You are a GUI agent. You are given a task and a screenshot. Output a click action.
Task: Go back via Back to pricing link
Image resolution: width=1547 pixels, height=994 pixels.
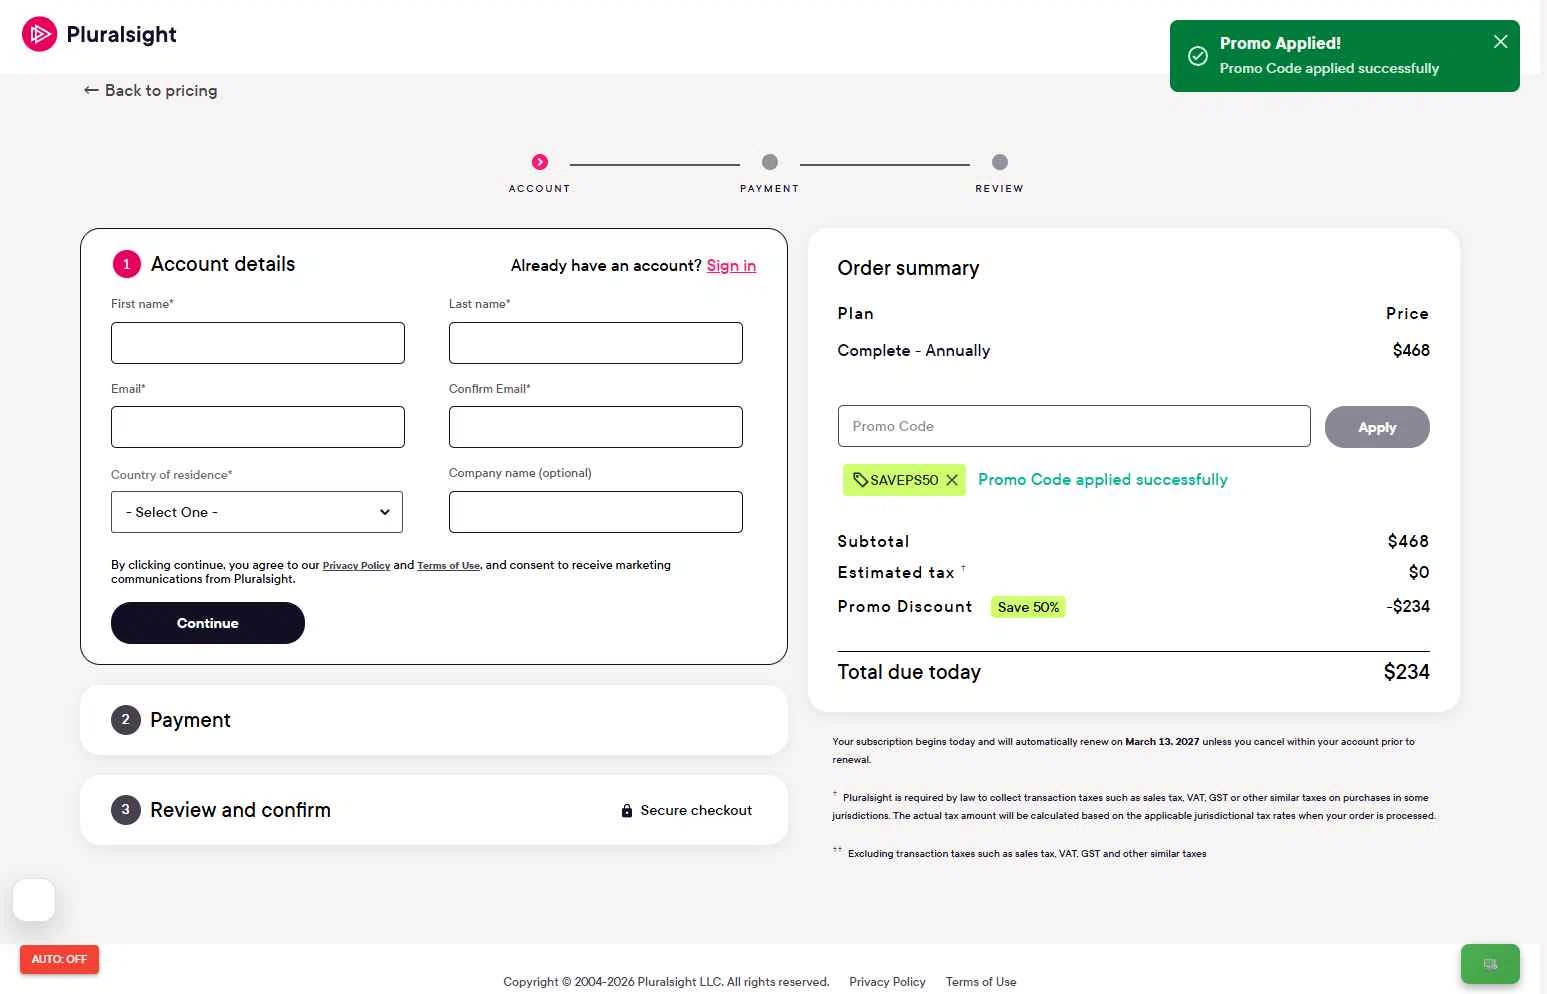[150, 90]
